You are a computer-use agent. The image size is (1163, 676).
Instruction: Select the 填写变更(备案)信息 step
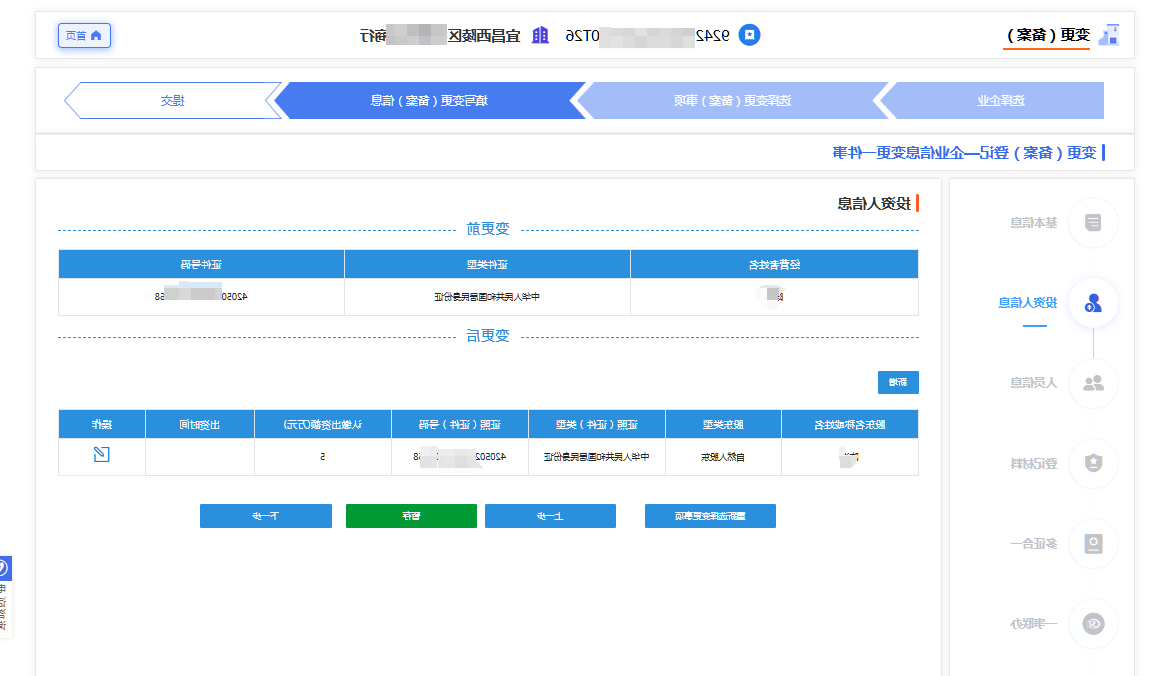pyautogui.click(x=429, y=100)
